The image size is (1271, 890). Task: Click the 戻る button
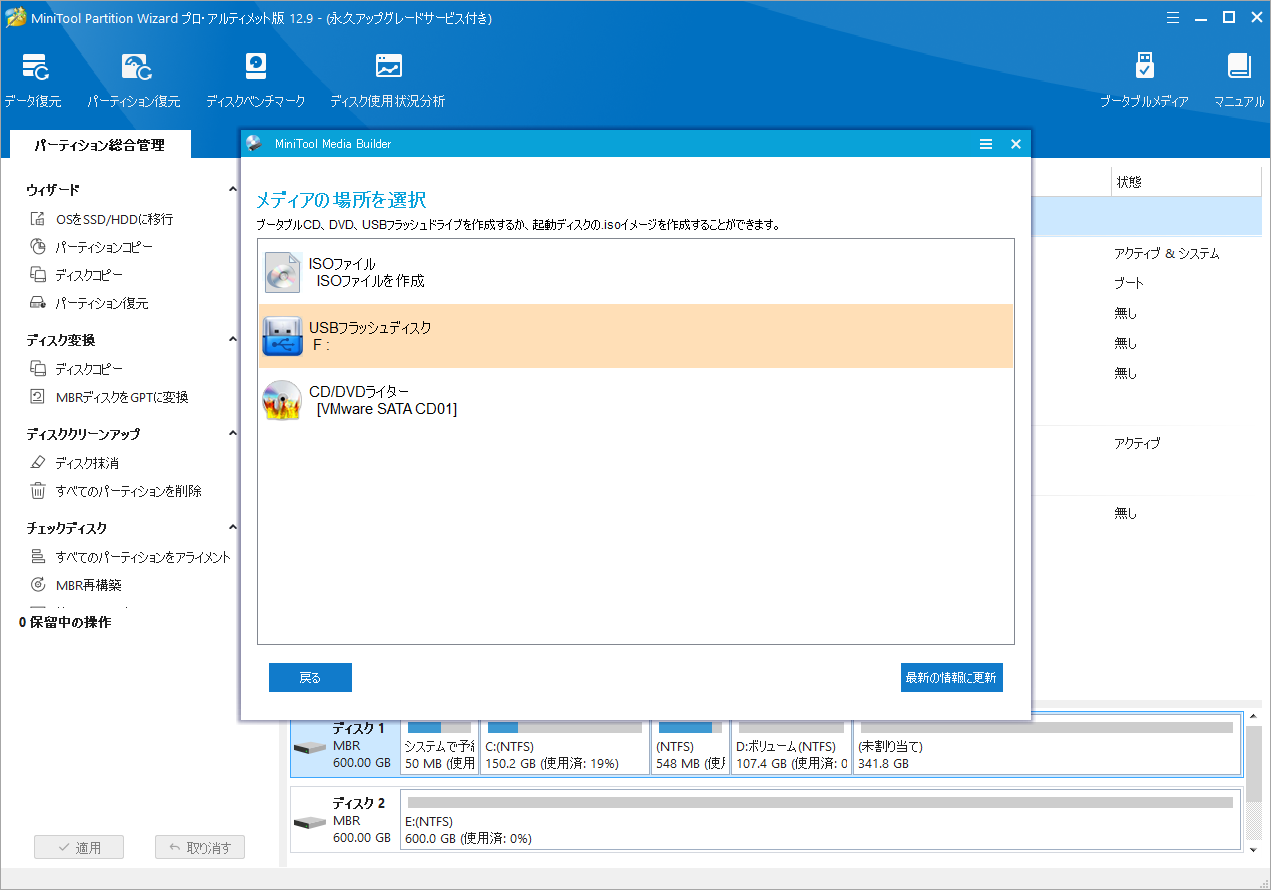(x=310, y=678)
